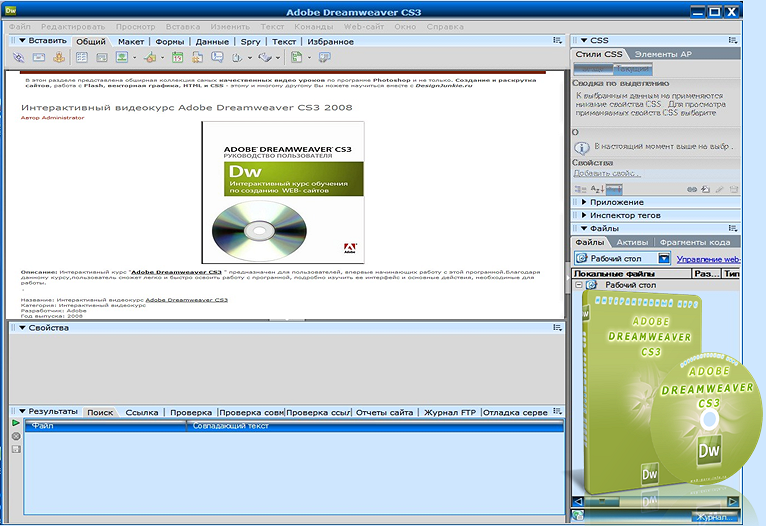The height and width of the screenshot is (526, 766).
Task: Collapse the Результаты panel
Action: (22, 411)
